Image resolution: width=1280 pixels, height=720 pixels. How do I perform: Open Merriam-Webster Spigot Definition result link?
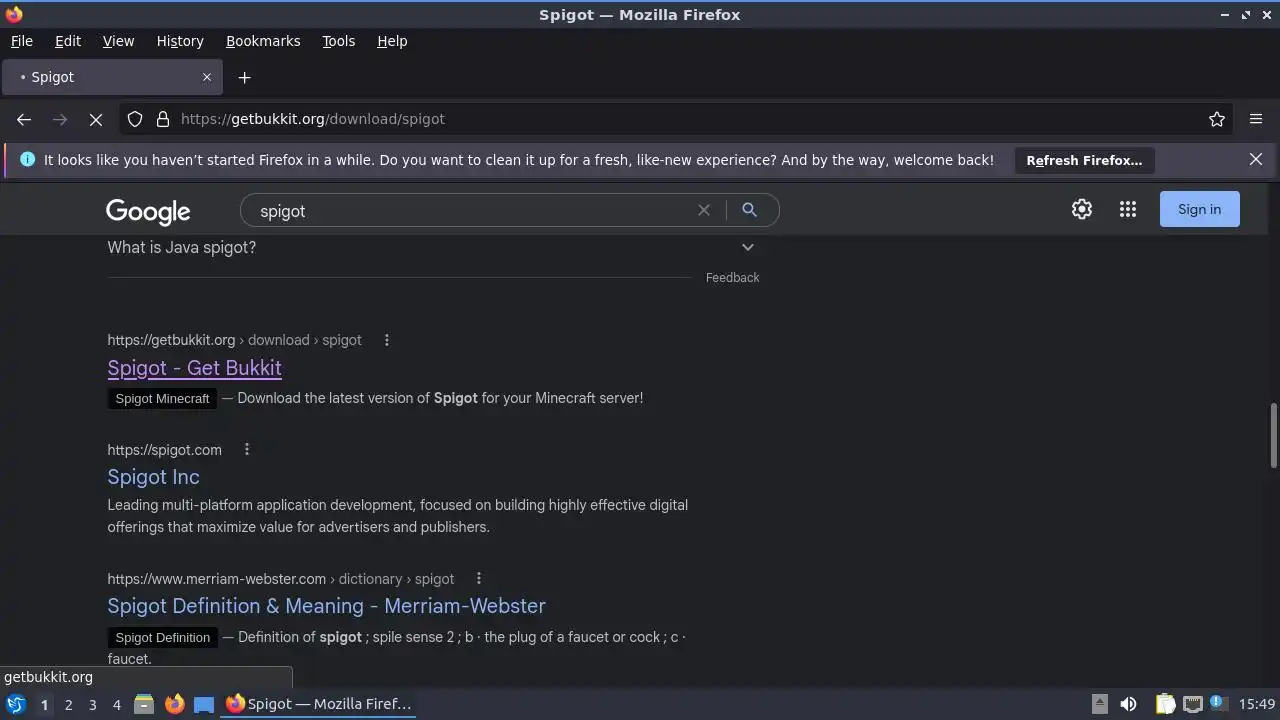pos(326,606)
